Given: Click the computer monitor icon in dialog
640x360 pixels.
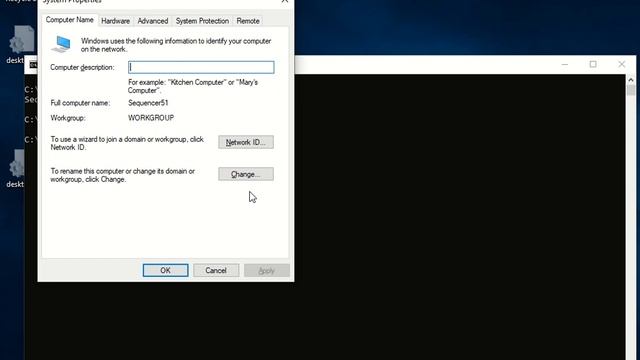Looking at the screenshot, I should 61,44.
